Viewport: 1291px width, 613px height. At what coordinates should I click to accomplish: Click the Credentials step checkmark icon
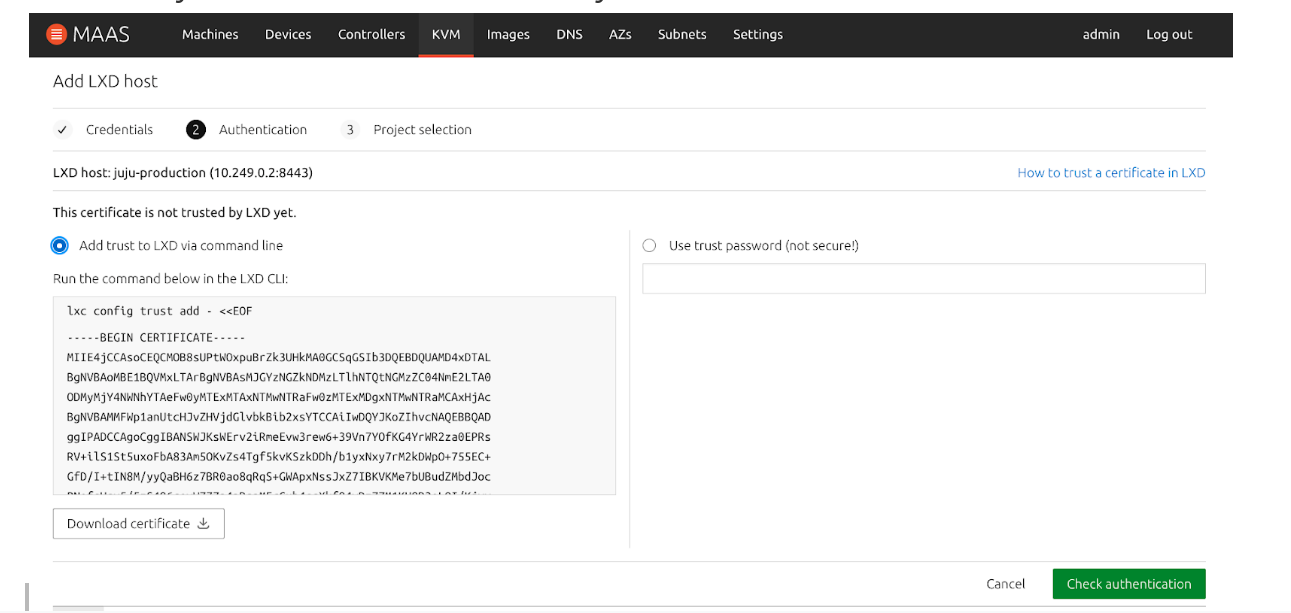point(62,130)
